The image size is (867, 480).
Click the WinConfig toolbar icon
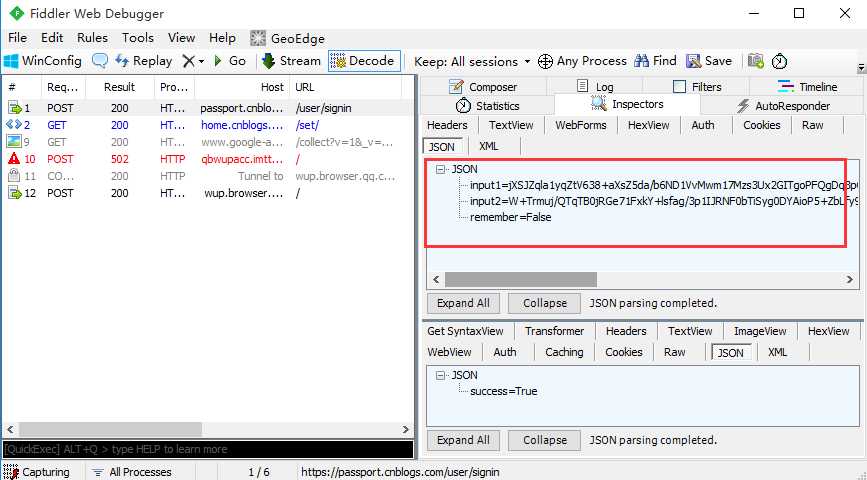pos(43,61)
